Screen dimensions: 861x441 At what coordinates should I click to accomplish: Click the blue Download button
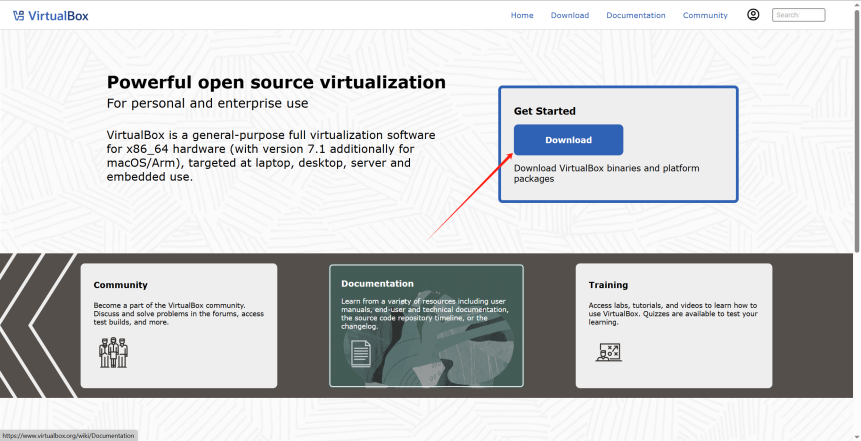(568, 140)
